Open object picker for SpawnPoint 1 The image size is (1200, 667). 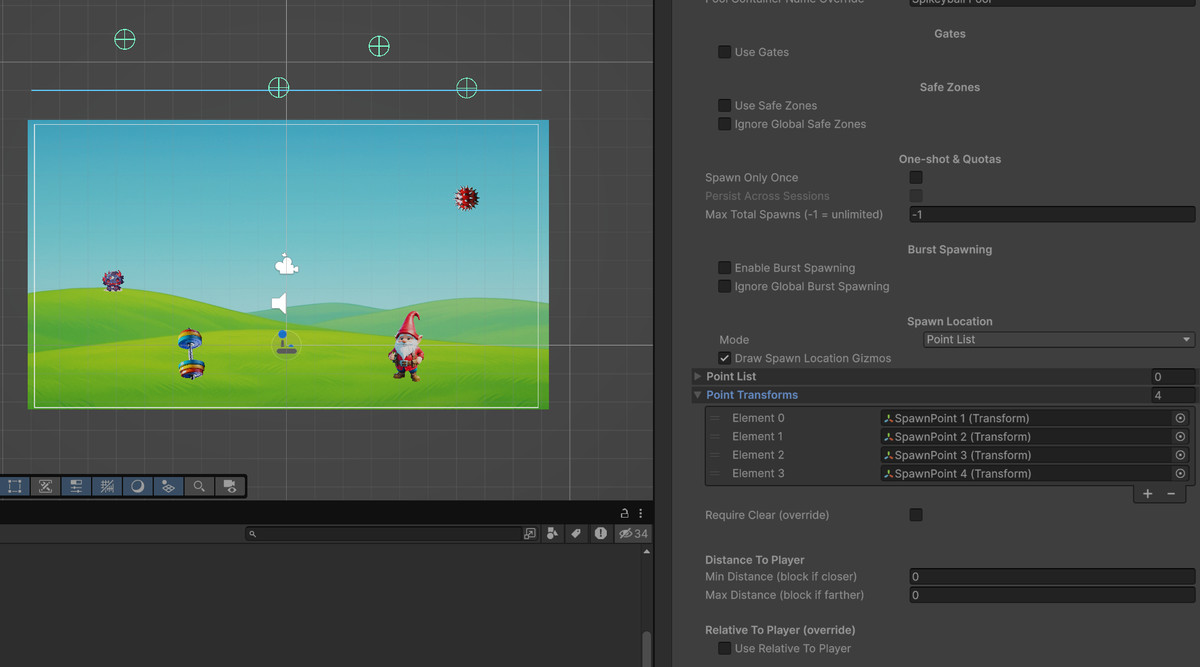[x=1180, y=418]
